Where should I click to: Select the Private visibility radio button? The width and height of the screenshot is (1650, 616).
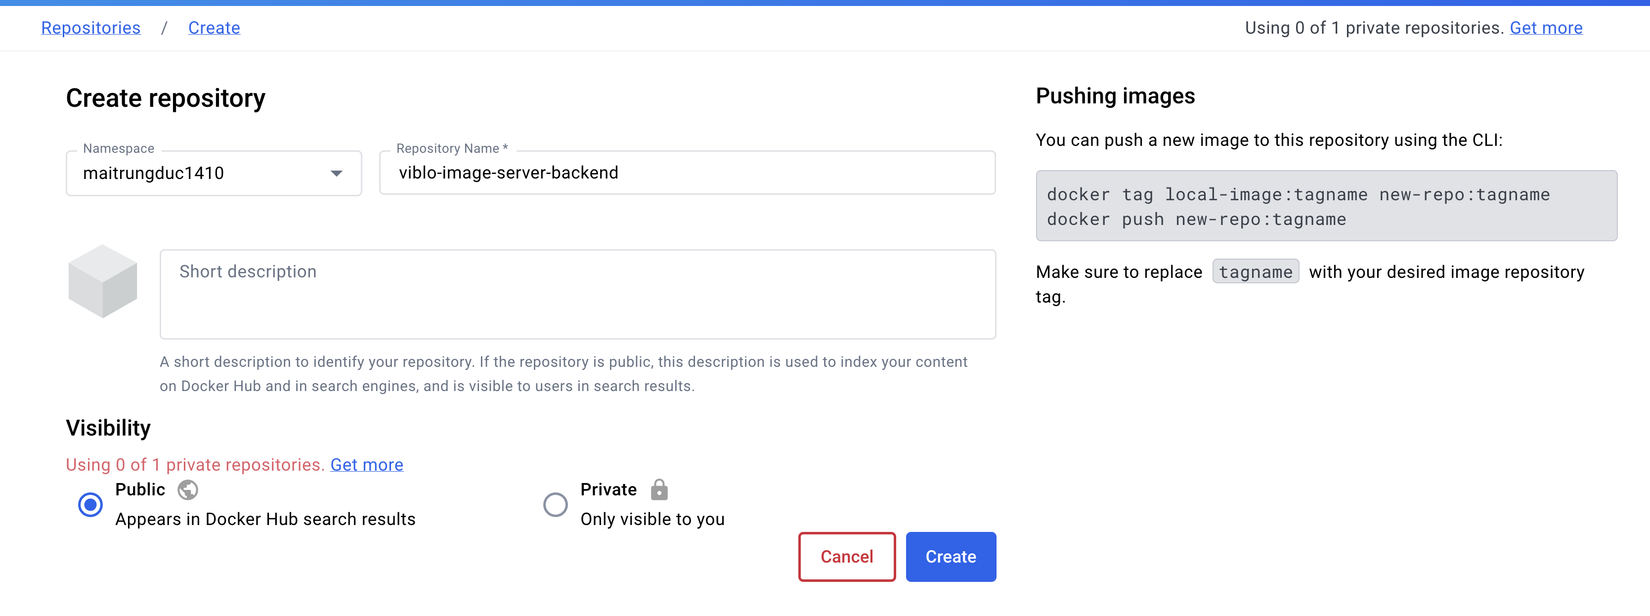555,505
